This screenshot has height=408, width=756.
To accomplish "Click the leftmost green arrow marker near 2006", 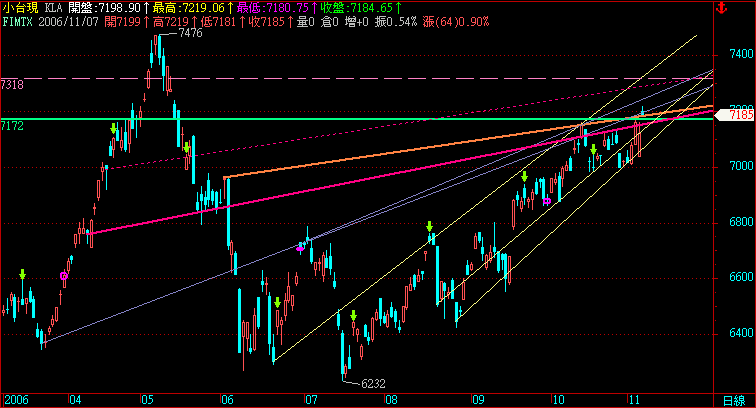I will pyautogui.click(x=22, y=273).
